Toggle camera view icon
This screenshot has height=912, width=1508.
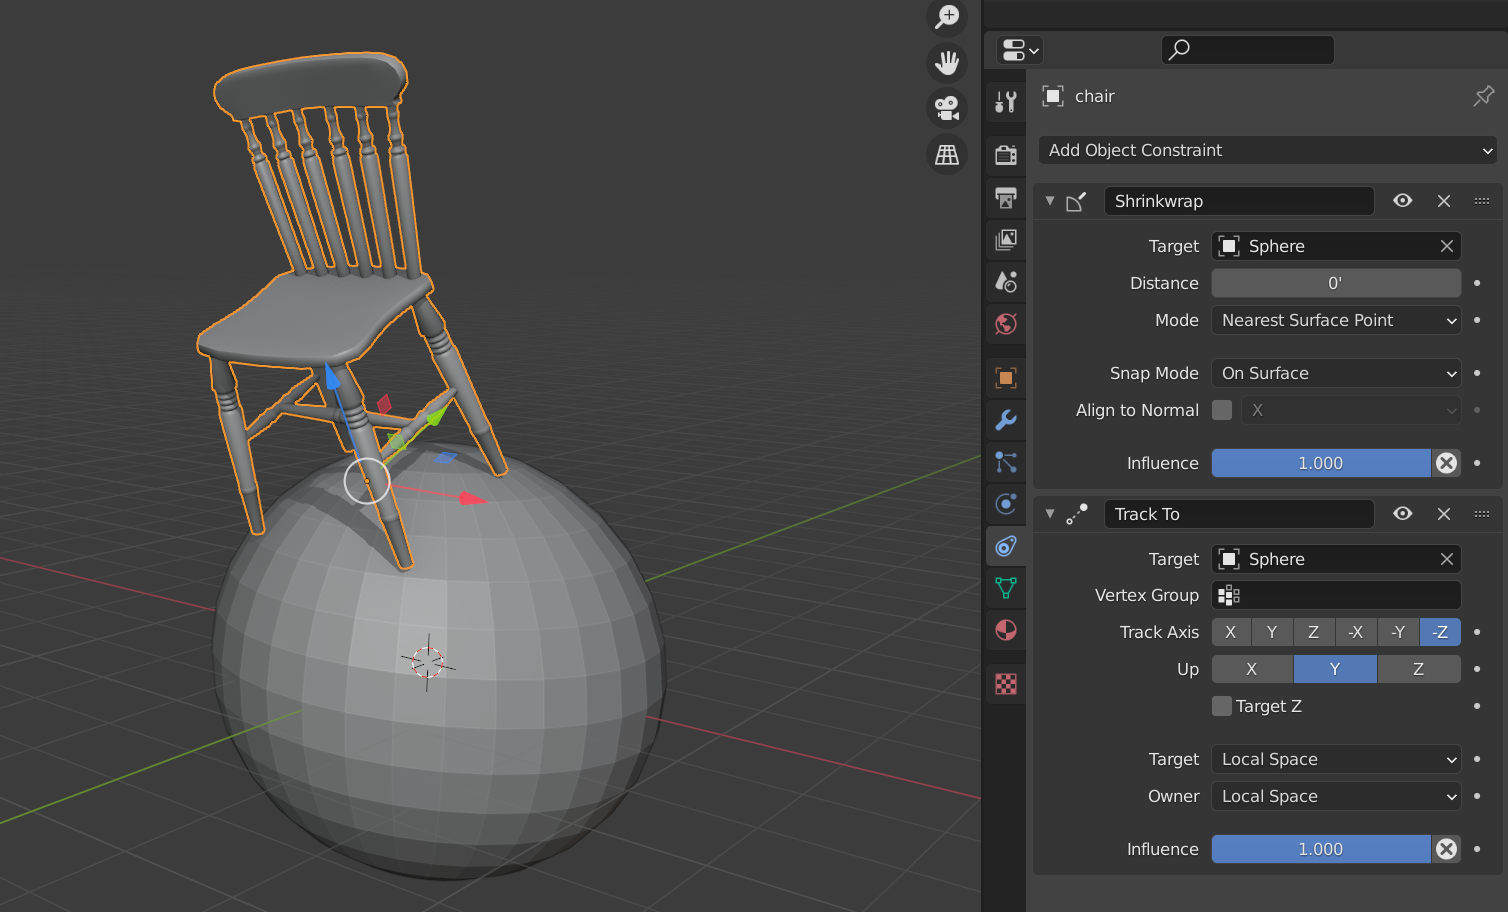pos(946,108)
